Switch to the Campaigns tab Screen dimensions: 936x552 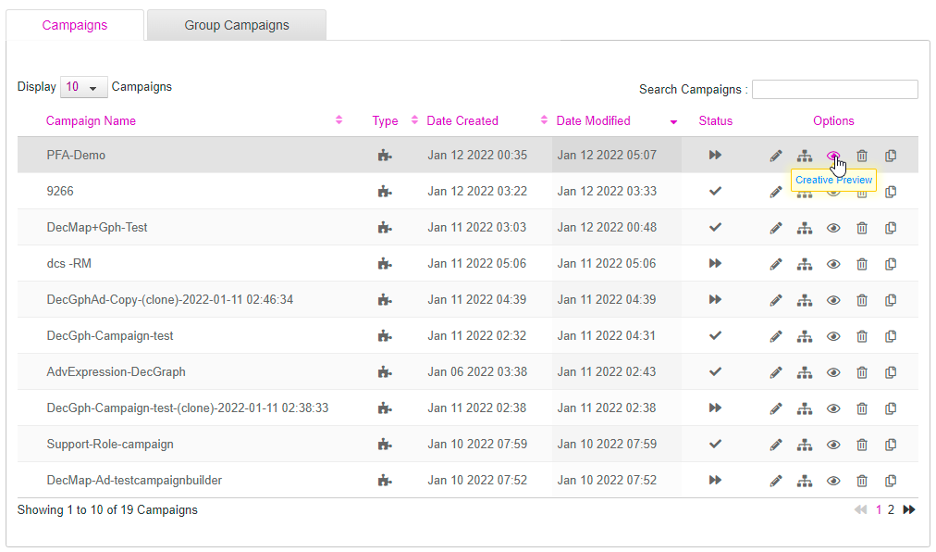(75, 25)
